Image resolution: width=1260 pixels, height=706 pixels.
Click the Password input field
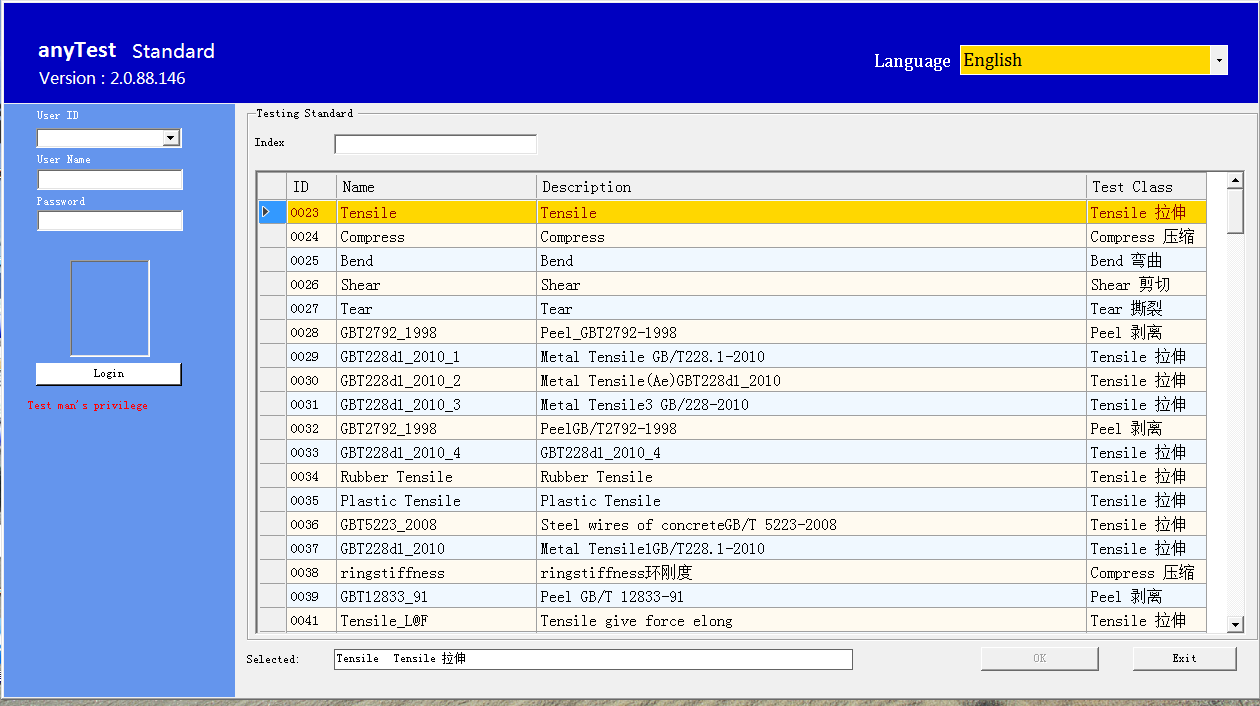[110, 221]
